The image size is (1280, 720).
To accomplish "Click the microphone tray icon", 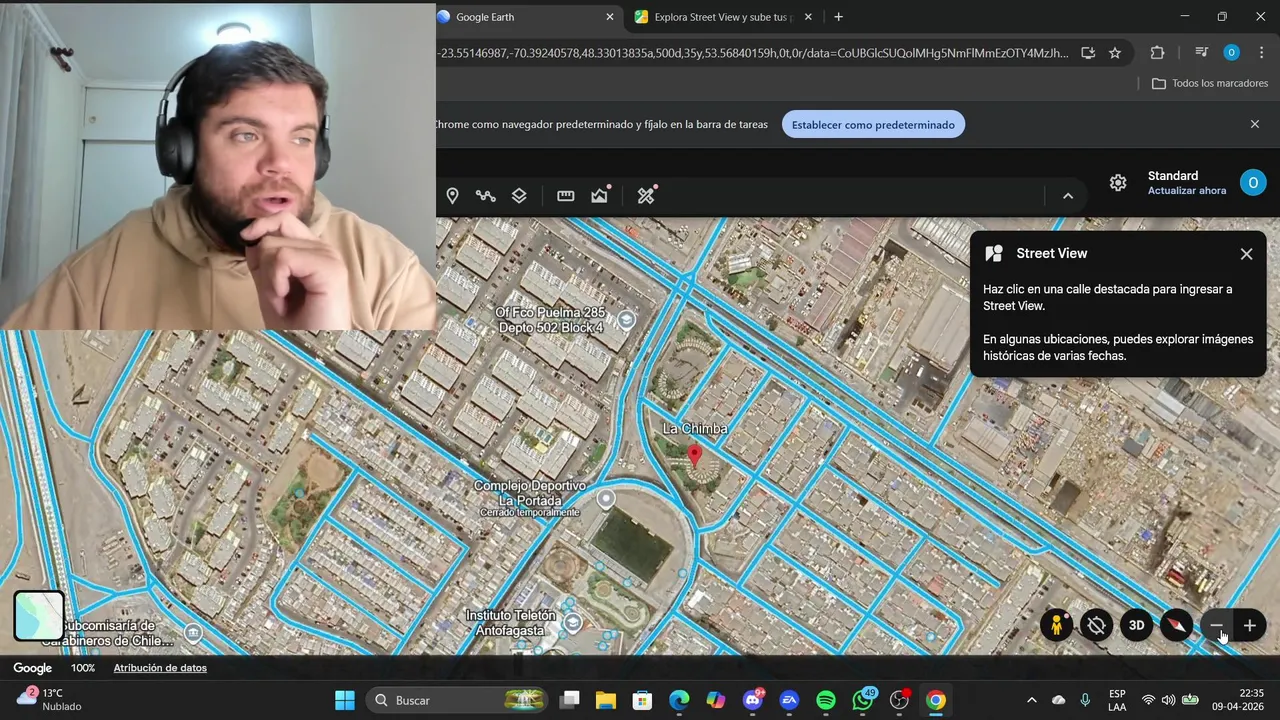I will (1085, 700).
